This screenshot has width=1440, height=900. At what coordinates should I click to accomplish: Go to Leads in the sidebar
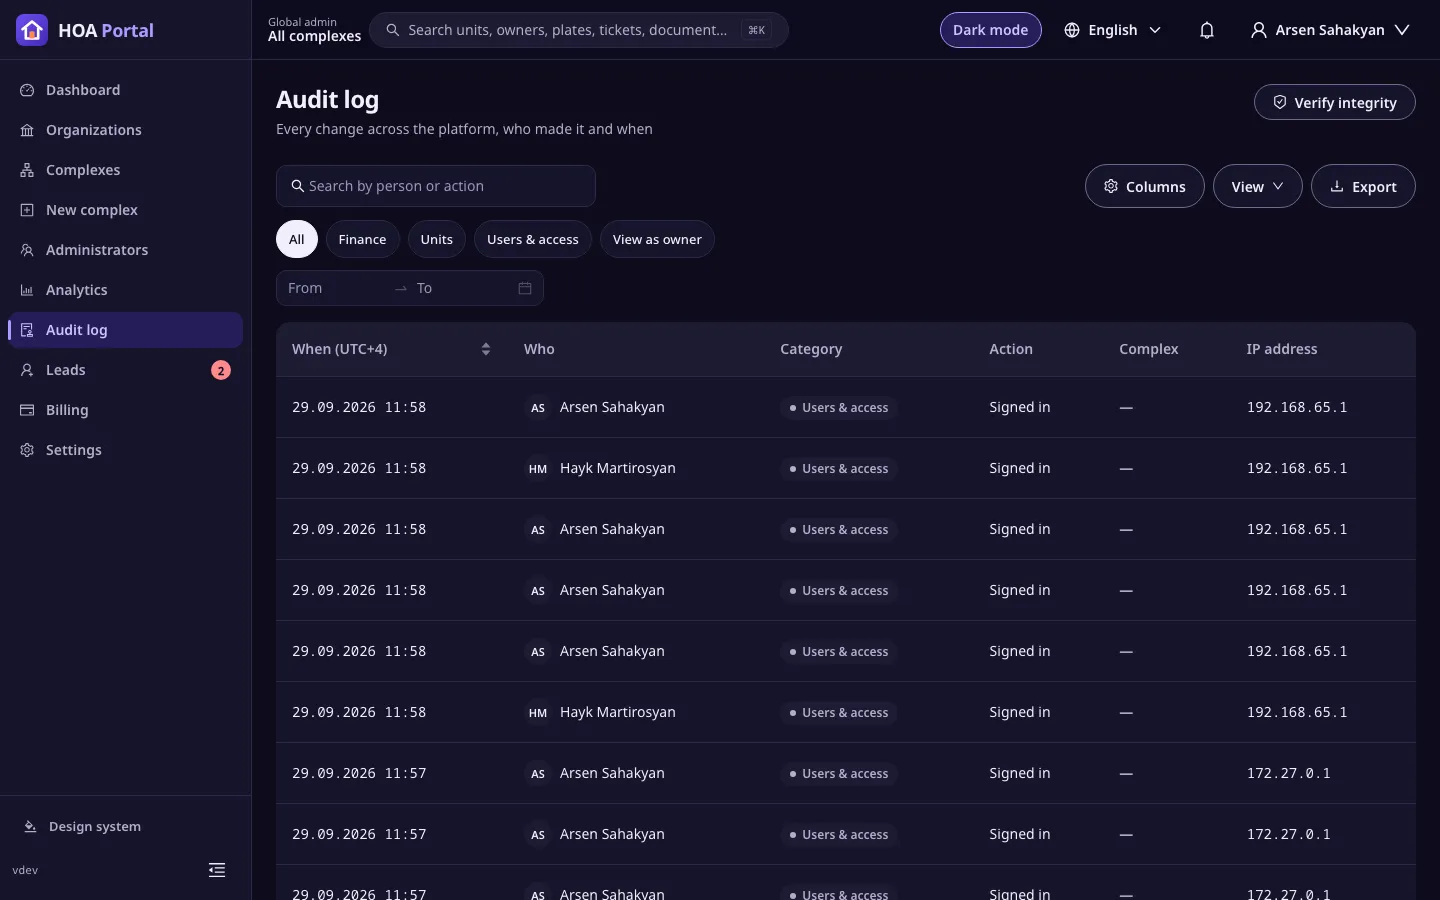tap(125, 370)
